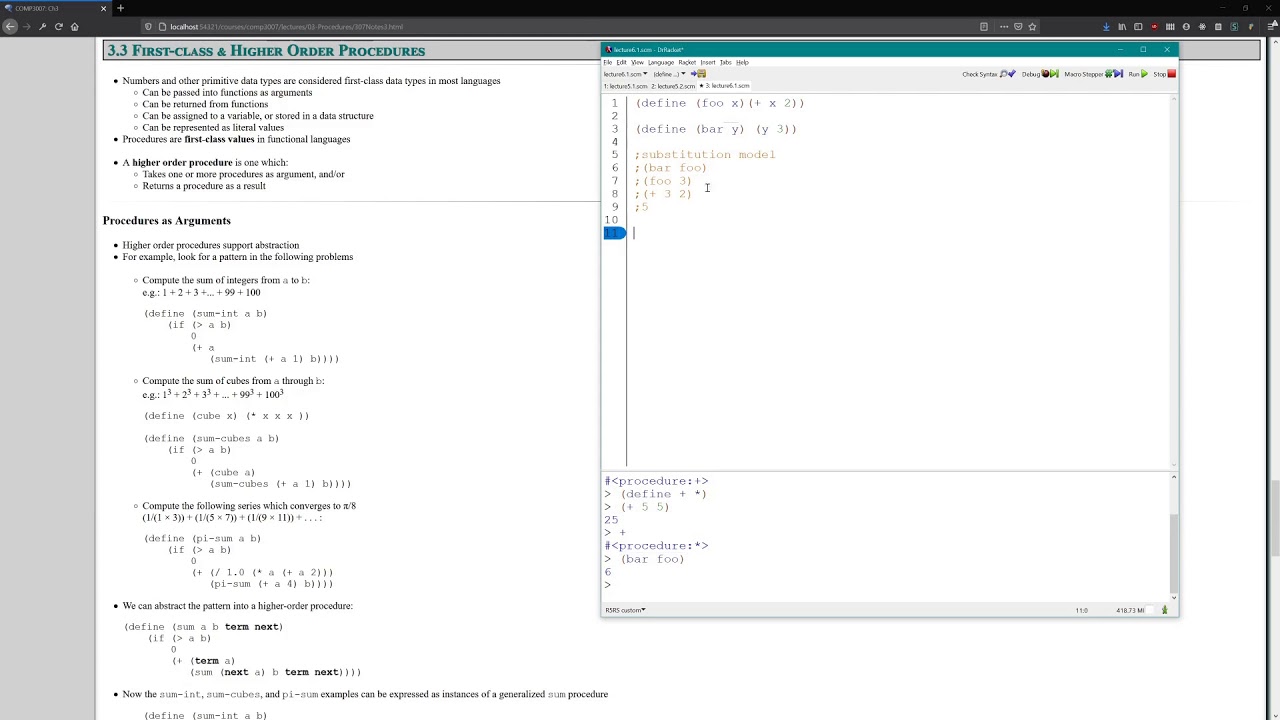Click the red Stop button in DrRacket
This screenshot has height=720, width=1280.
tap(1164, 74)
